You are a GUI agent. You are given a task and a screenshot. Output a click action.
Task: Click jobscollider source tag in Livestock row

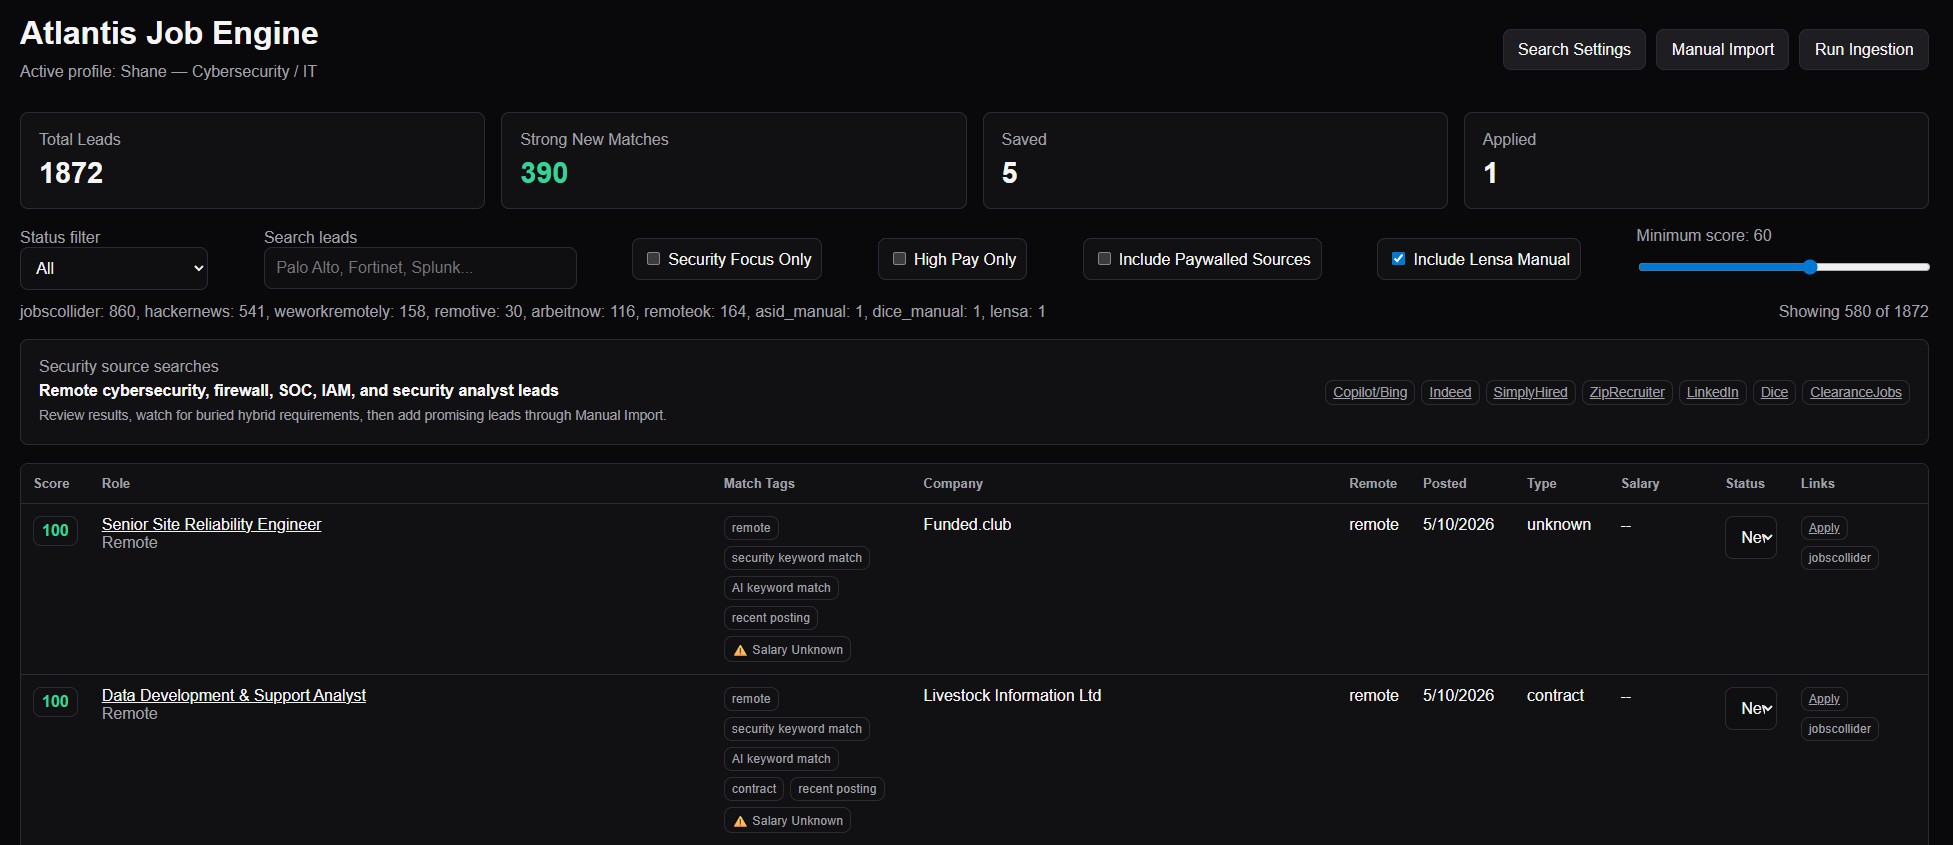pyautogui.click(x=1839, y=729)
